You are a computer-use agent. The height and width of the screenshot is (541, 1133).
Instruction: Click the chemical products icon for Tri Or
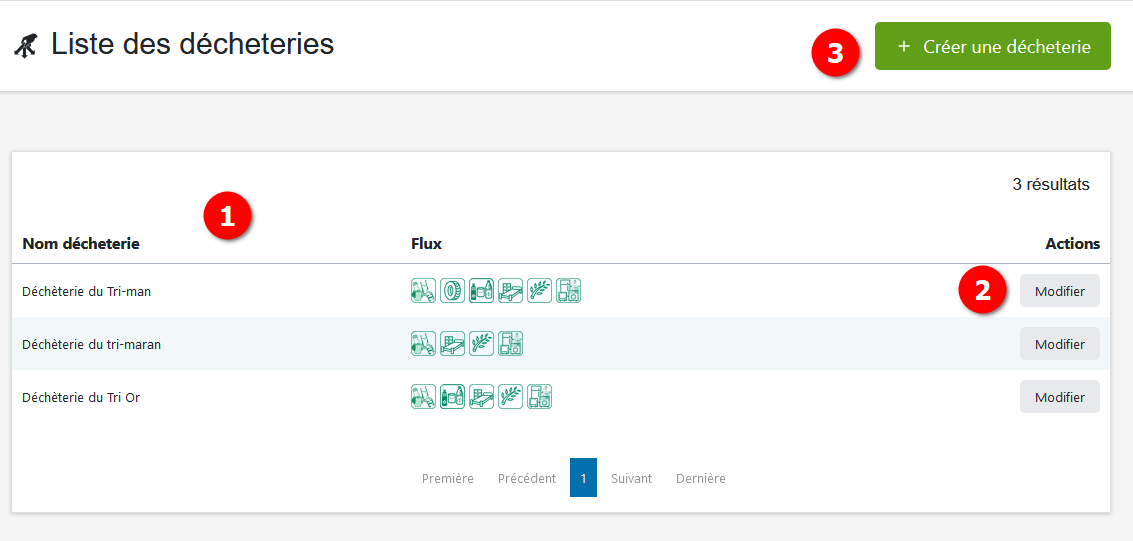(x=452, y=397)
